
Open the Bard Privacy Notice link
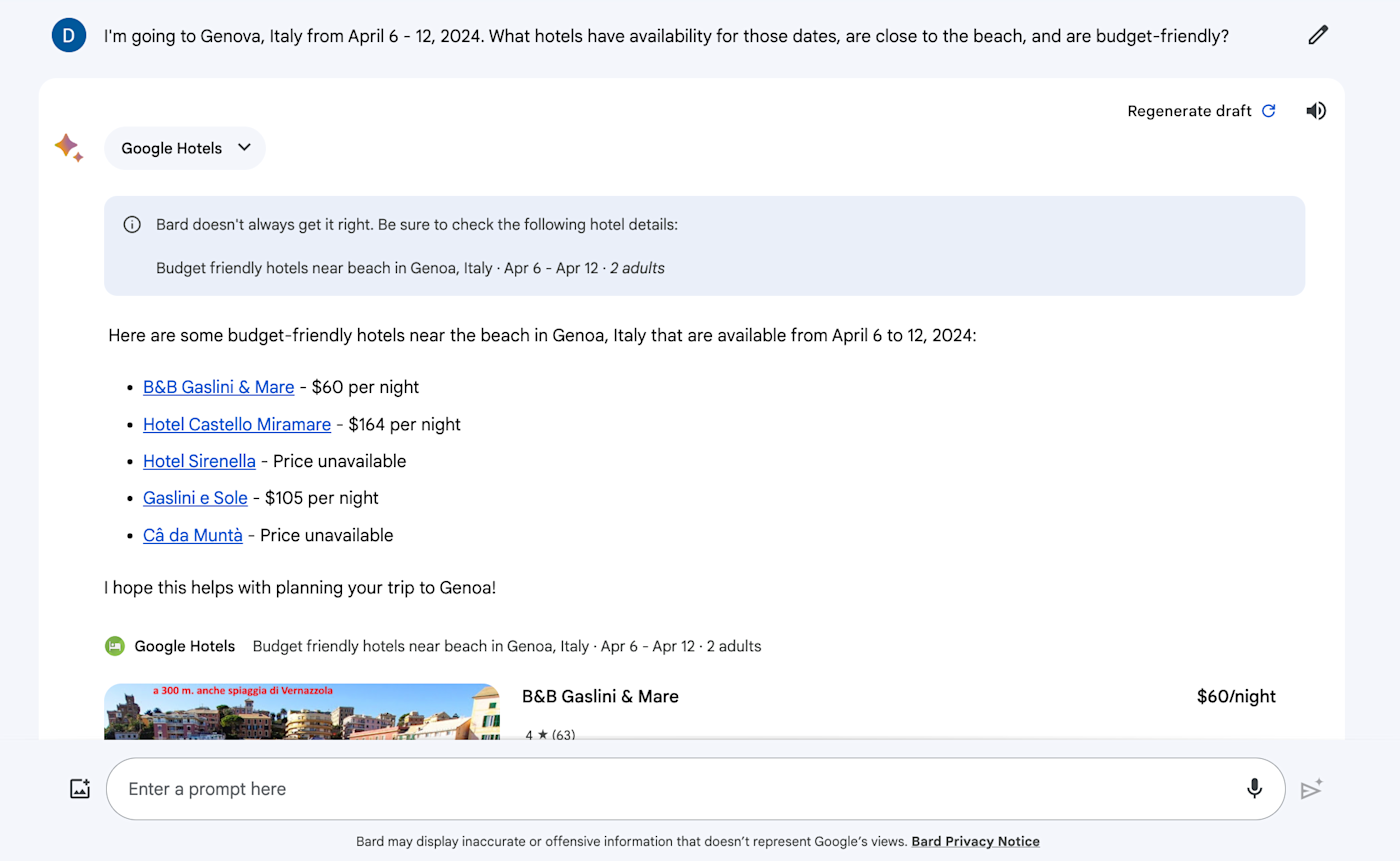[975, 842]
